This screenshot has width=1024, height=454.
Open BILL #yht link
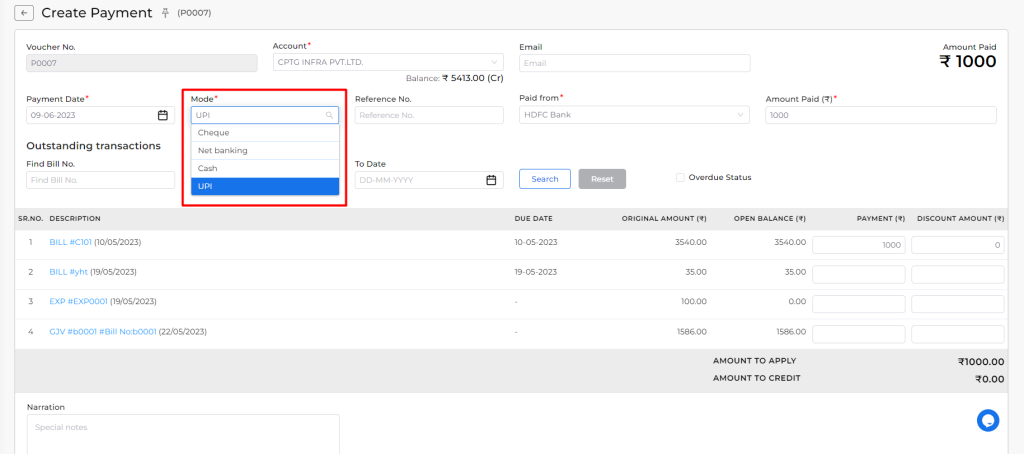(69, 272)
